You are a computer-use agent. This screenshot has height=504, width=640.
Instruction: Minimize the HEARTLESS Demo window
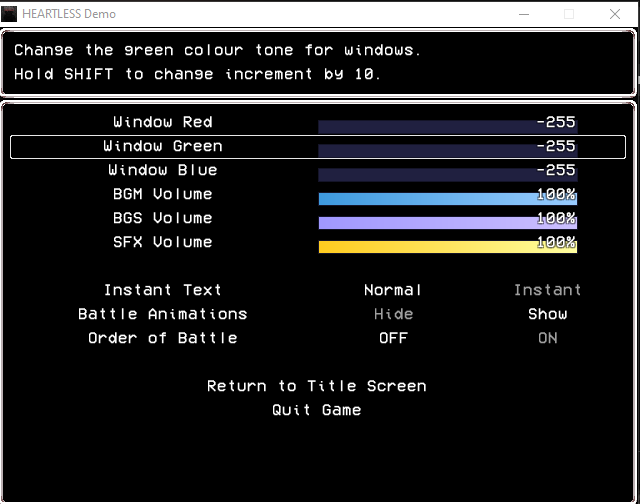tap(524, 14)
